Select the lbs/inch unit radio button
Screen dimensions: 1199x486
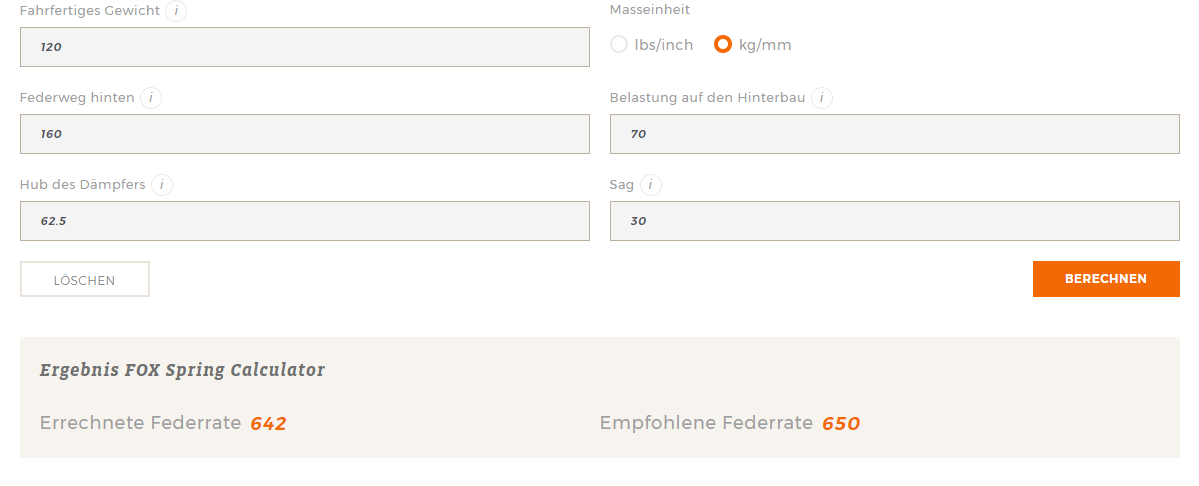pos(619,44)
